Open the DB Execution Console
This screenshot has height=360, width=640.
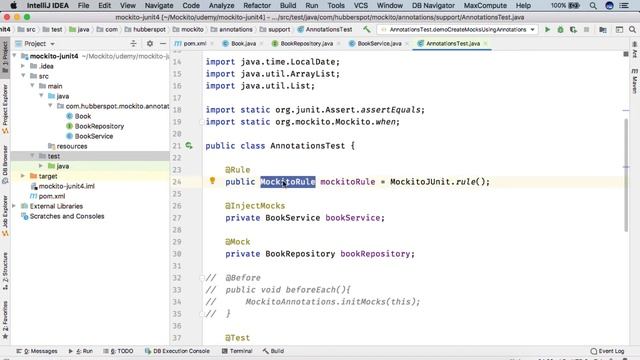pyautogui.click(x=177, y=351)
